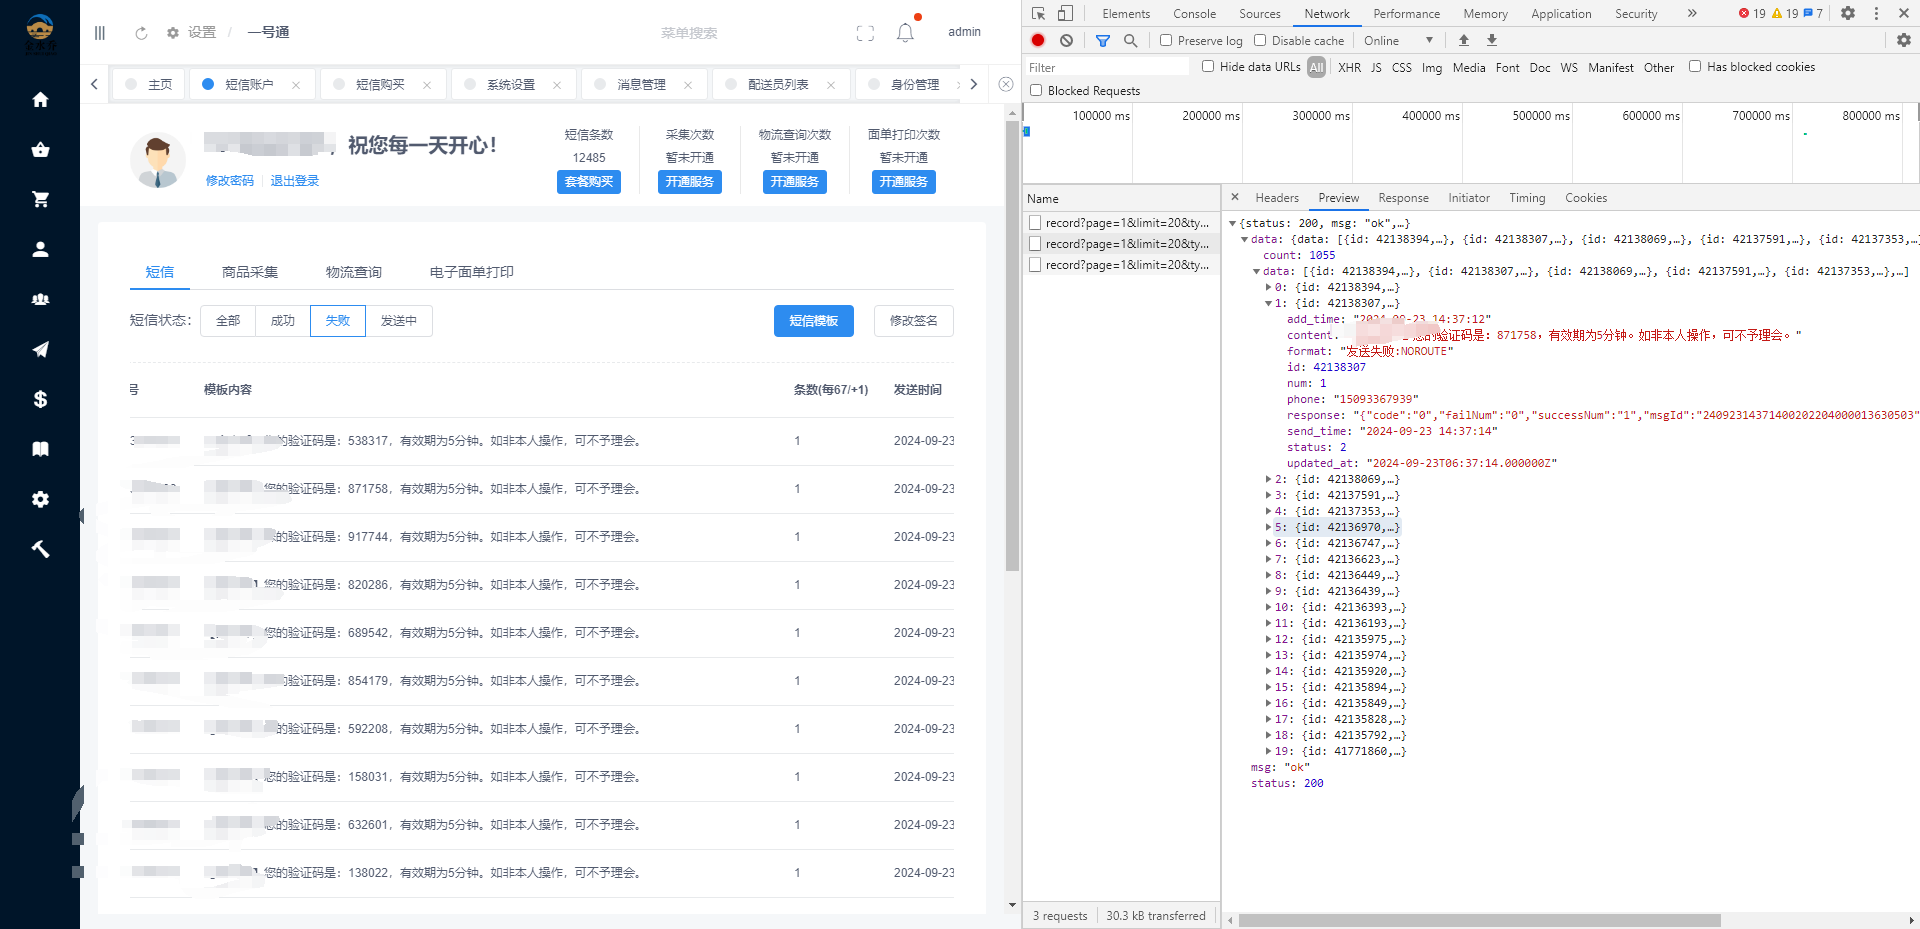Toggle Hide data URLs checkbox

(1208, 67)
